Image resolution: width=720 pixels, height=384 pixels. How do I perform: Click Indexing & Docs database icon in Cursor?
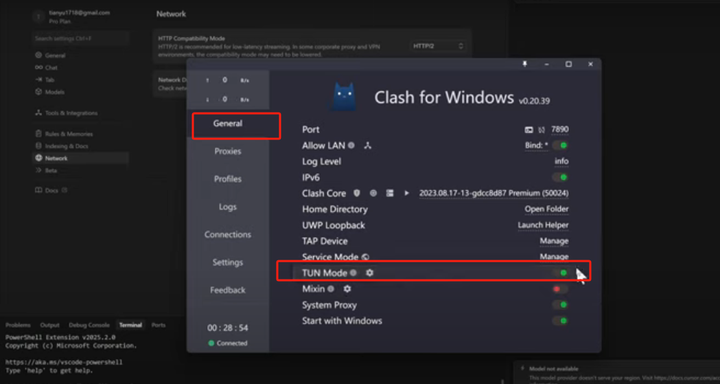pyautogui.click(x=39, y=146)
